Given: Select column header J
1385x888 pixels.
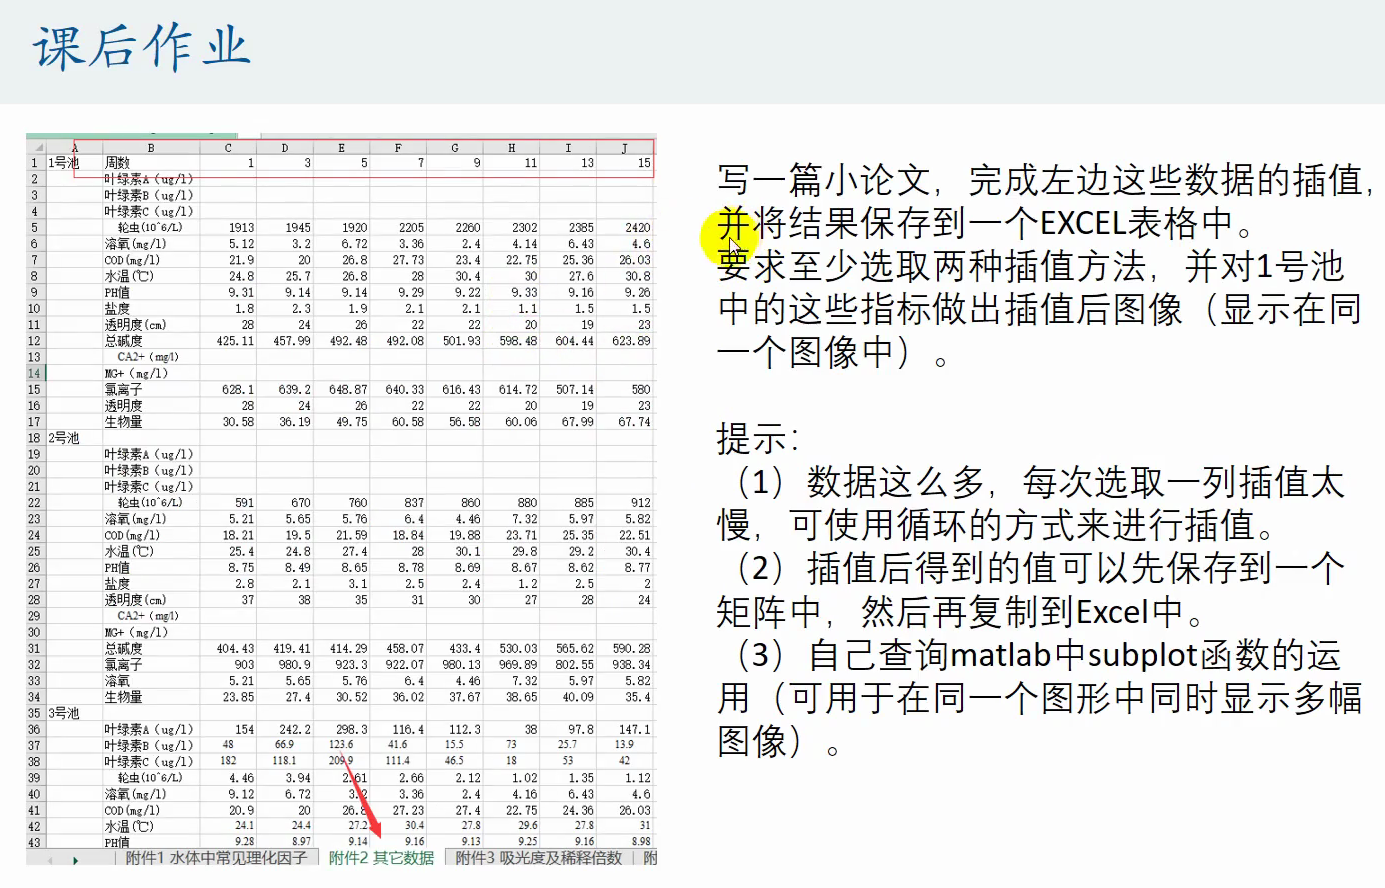Looking at the screenshot, I should tap(625, 148).
